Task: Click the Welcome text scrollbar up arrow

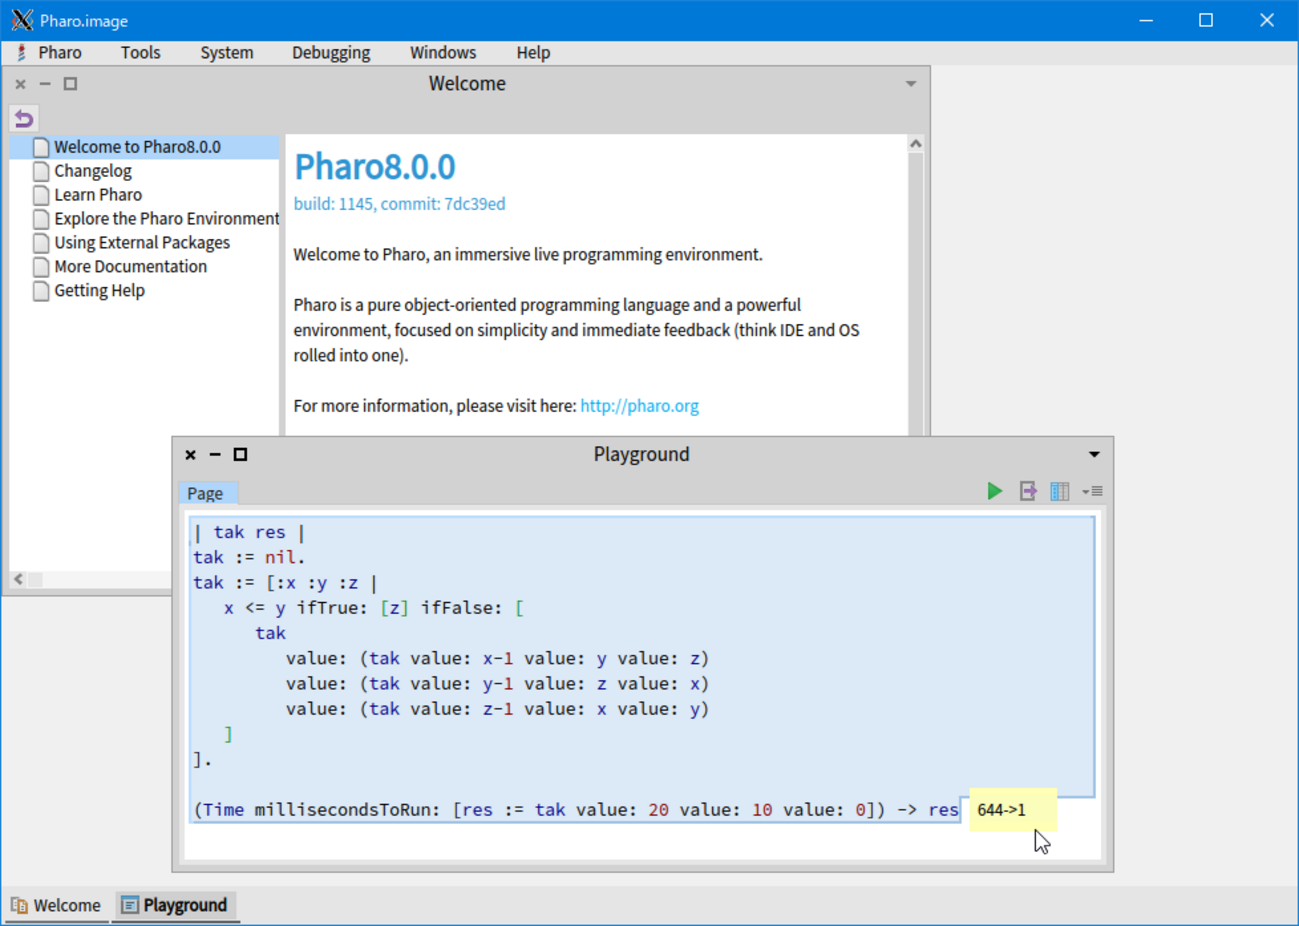Action: pos(915,144)
